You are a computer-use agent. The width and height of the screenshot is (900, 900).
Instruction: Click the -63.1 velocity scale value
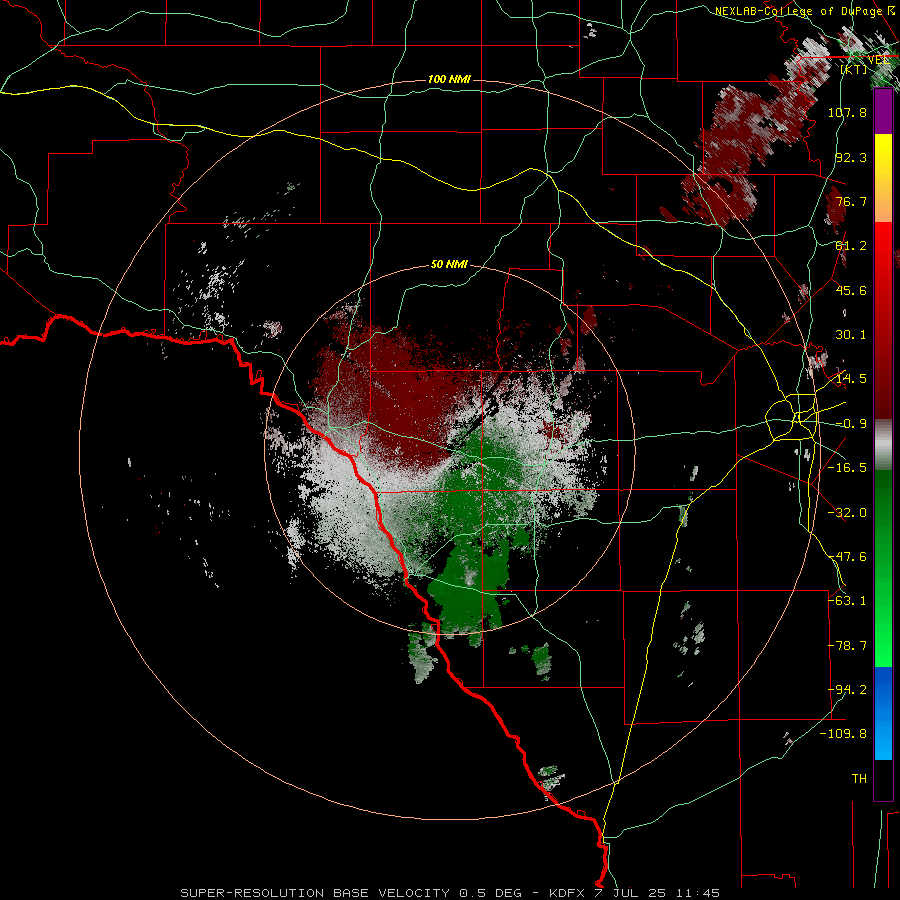pyautogui.click(x=847, y=601)
